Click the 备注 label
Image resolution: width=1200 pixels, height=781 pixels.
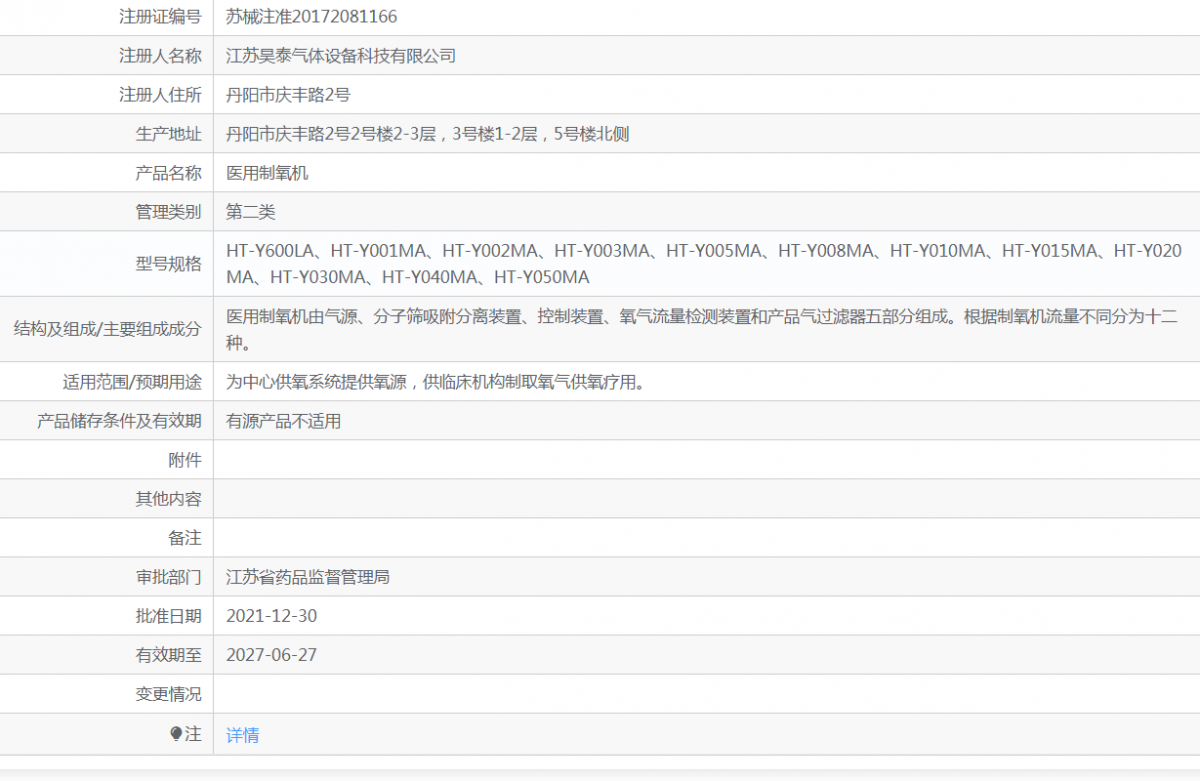click(184, 538)
